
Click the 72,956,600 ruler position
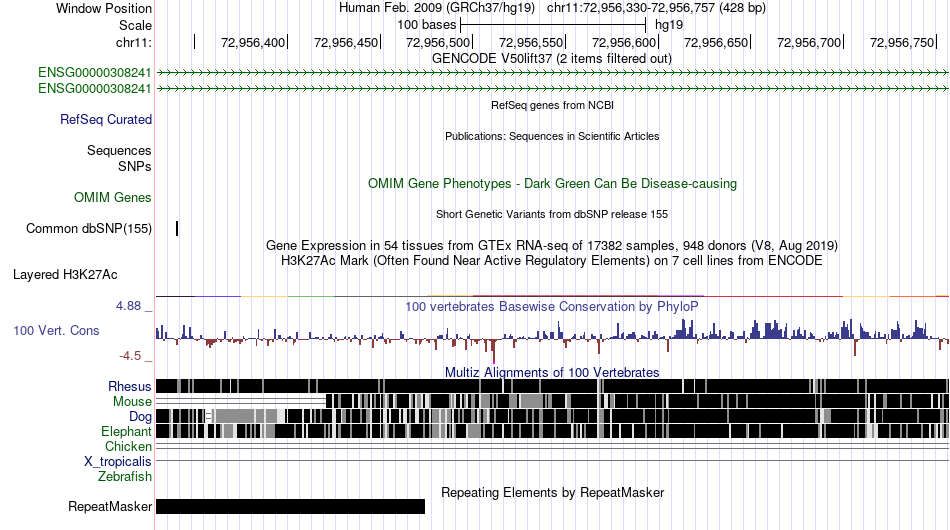[x=625, y=42]
